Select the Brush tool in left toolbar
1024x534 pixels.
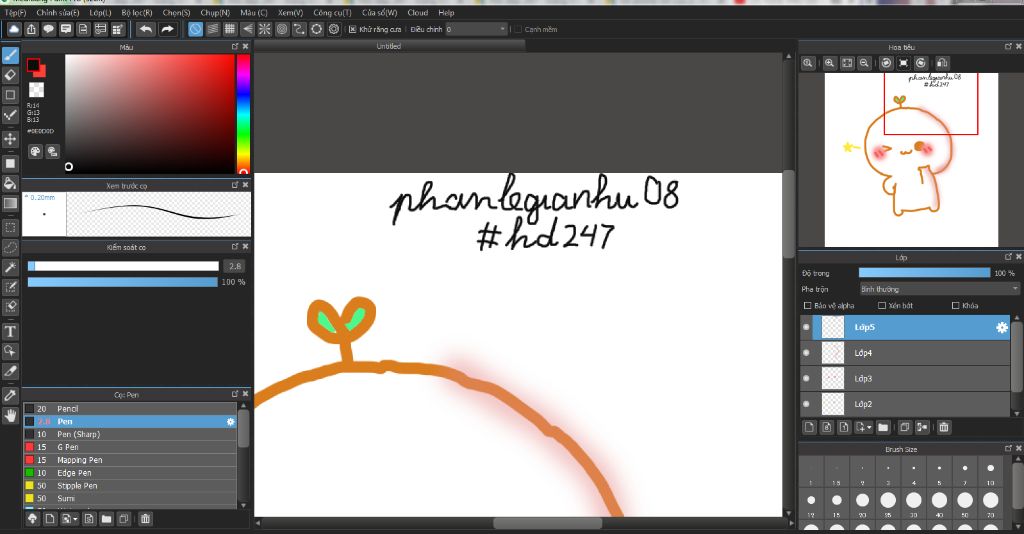(10, 55)
